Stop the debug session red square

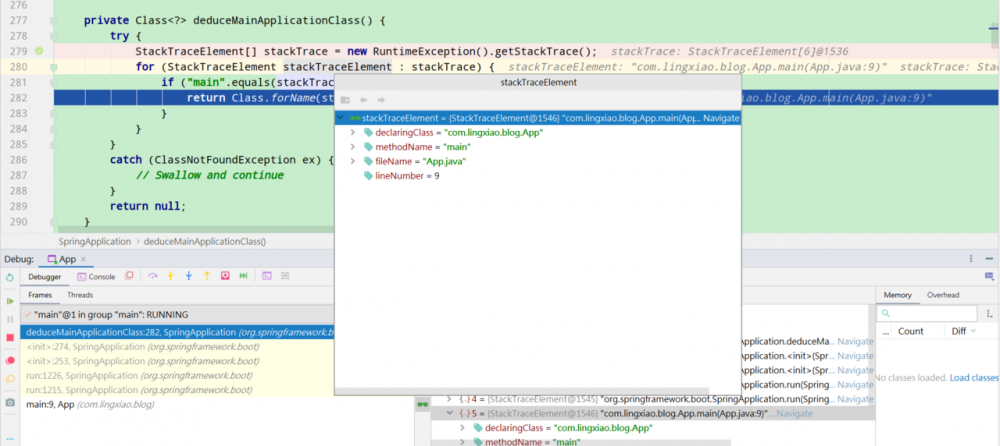[x=10, y=338]
